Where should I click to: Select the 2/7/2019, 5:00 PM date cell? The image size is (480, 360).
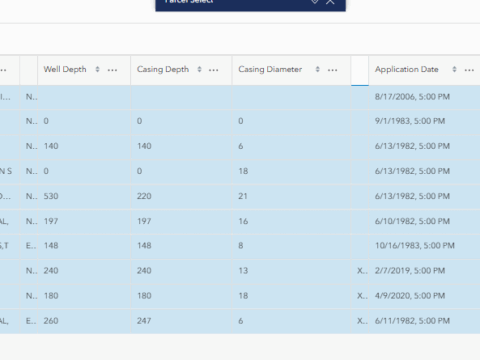point(410,271)
